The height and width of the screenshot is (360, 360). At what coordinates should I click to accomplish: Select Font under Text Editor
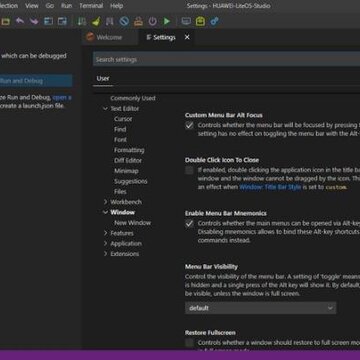(120, 140)
